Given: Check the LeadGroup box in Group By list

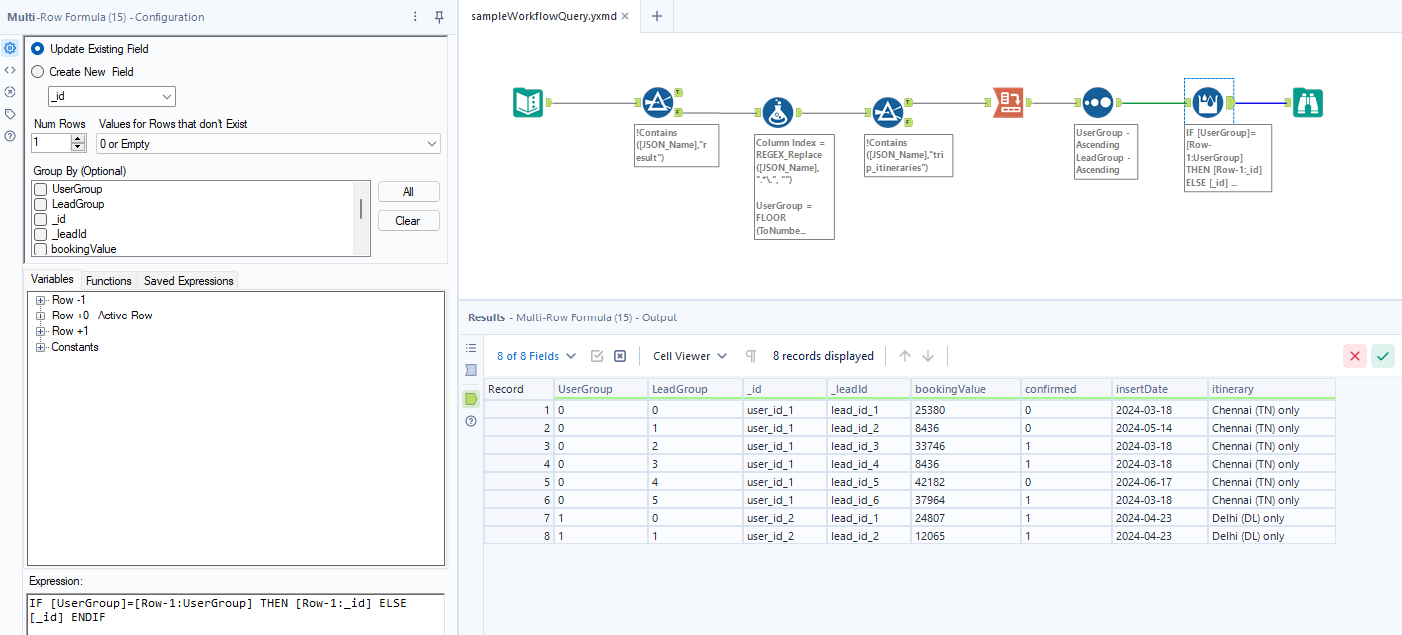Looking at the screenshot, I should click(x=41, y=204).
